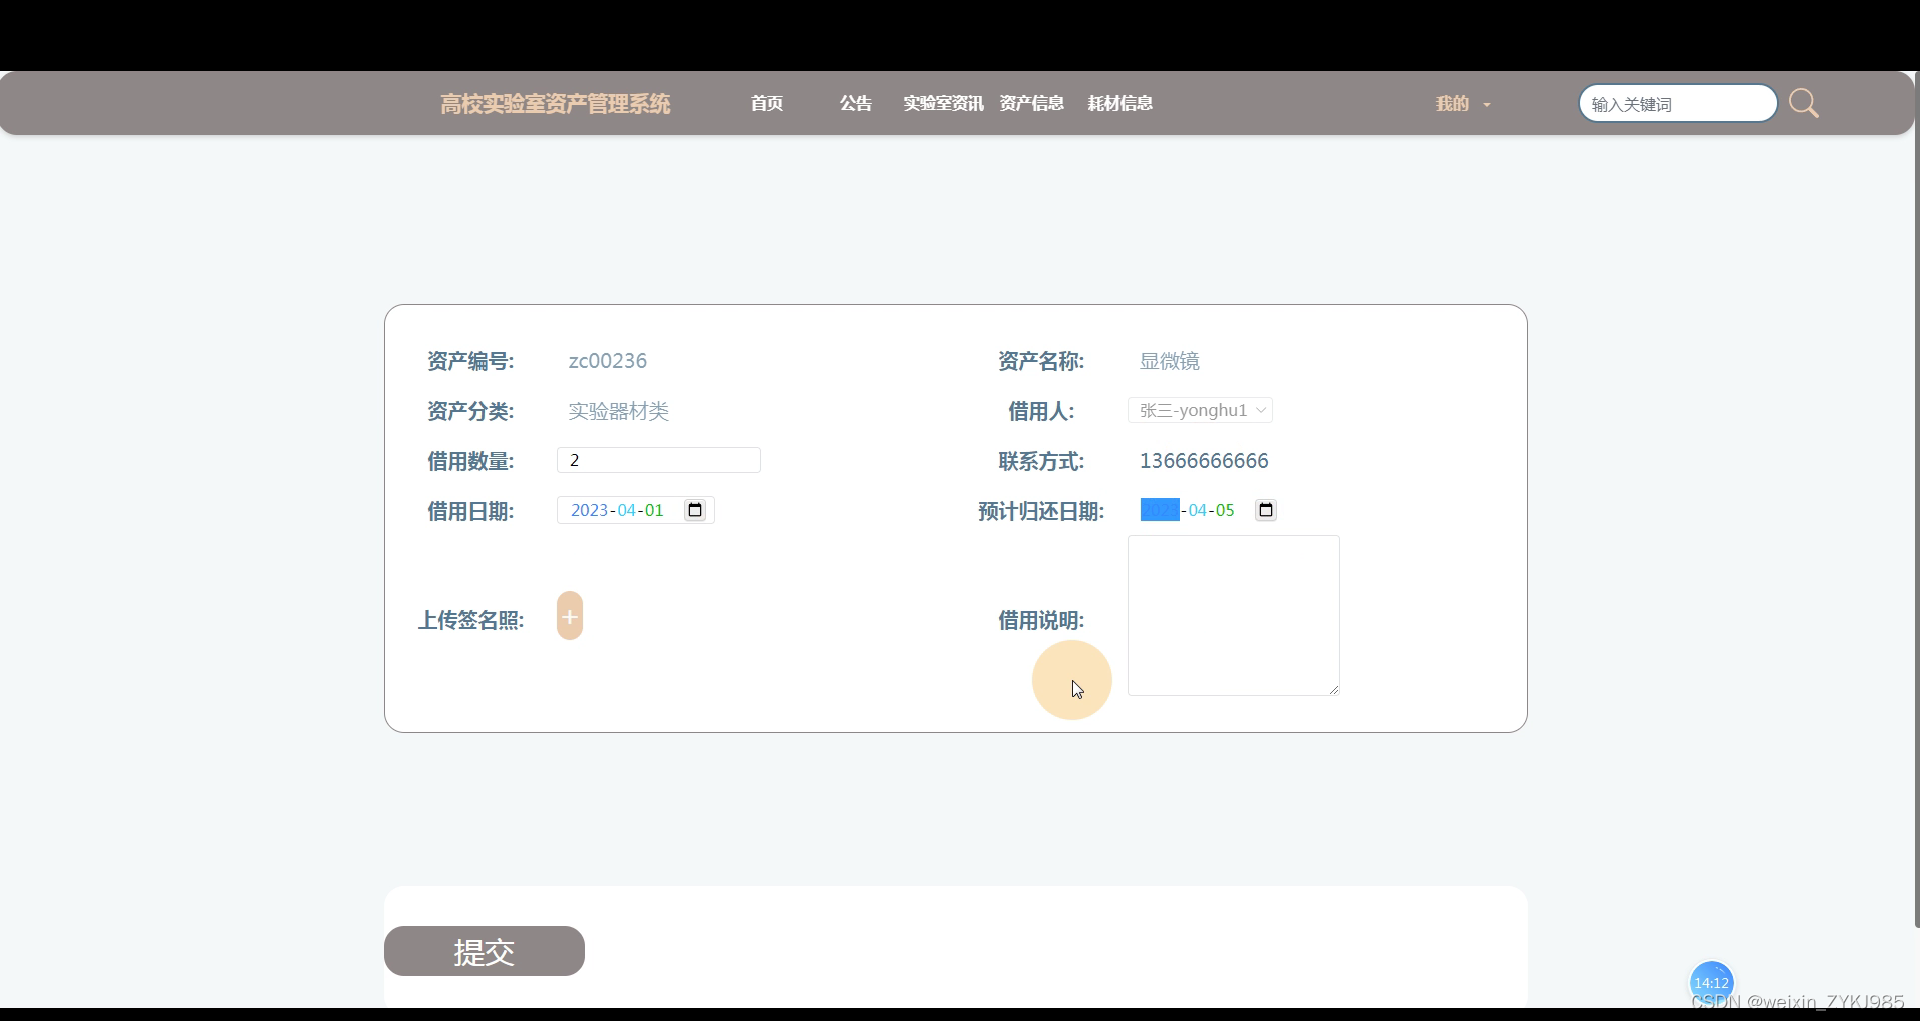Open the 借用人 dropdown showing 张三-yonghu1
This screenshot has height=1021, width=1920.
(1200, 410)
